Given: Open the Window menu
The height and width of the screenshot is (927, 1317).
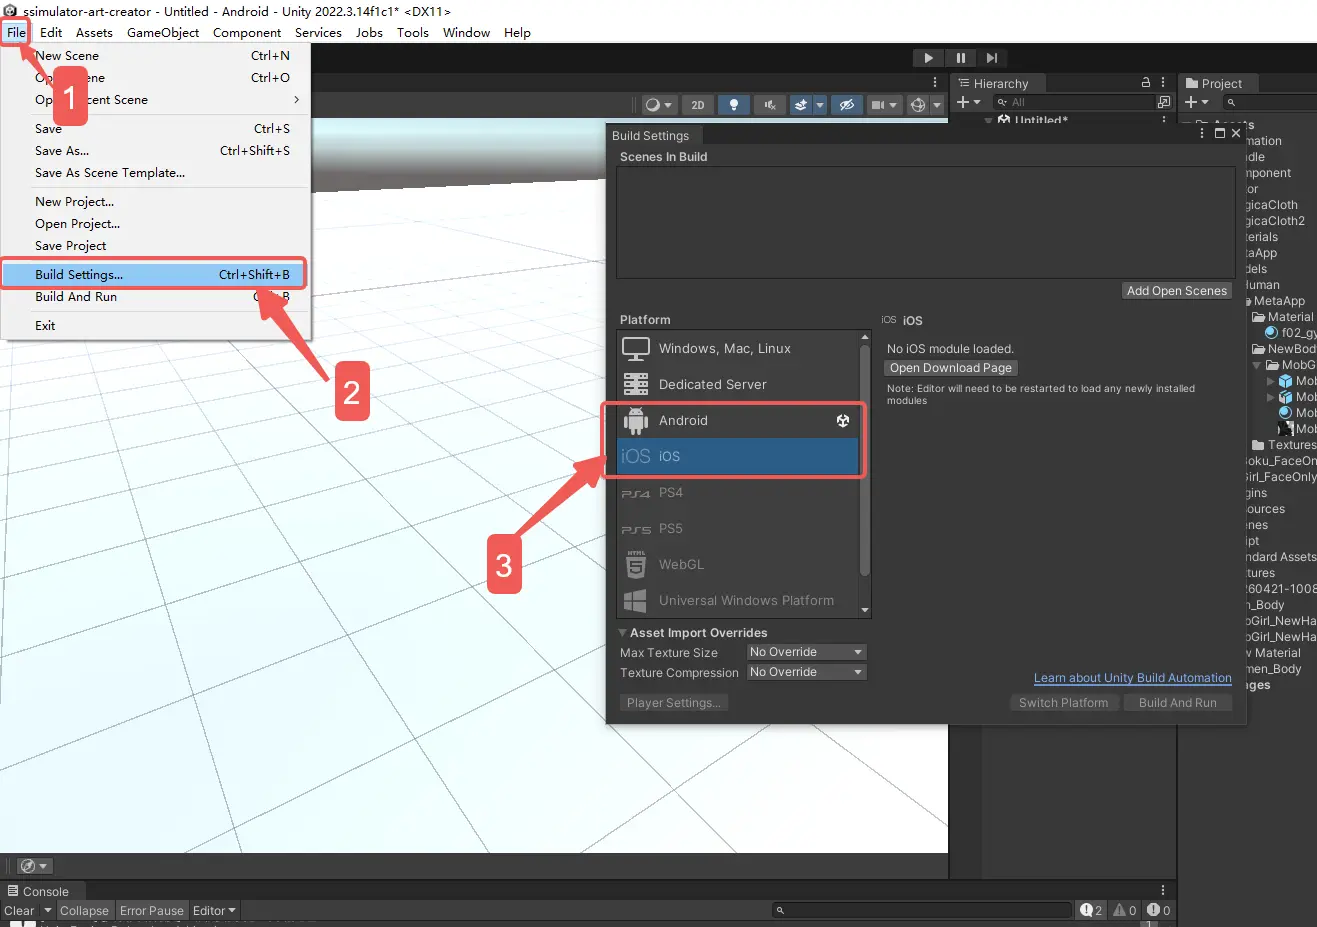Looking at the screenshot, I should (466, 33).
